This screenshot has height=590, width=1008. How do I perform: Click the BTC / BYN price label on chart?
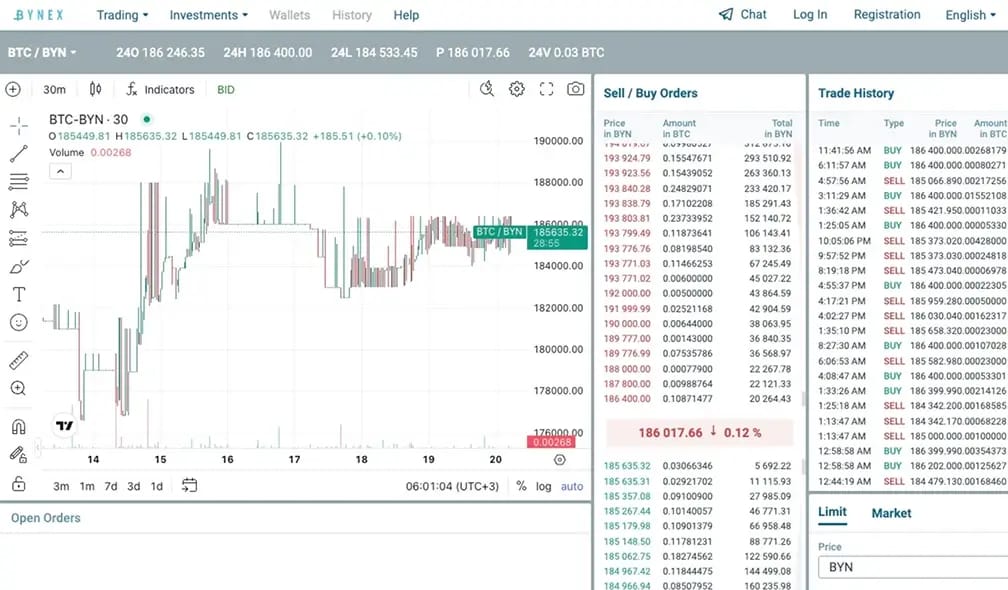coord(499,231)
